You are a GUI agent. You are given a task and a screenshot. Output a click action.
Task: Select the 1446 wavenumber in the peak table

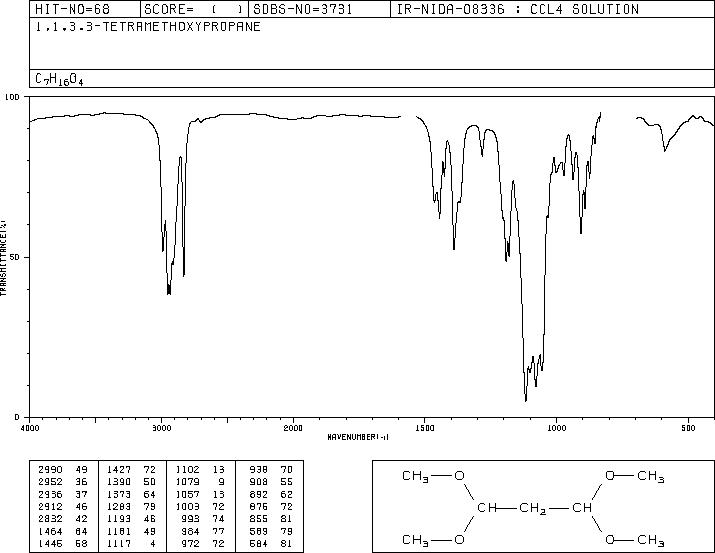click(50, 543)
